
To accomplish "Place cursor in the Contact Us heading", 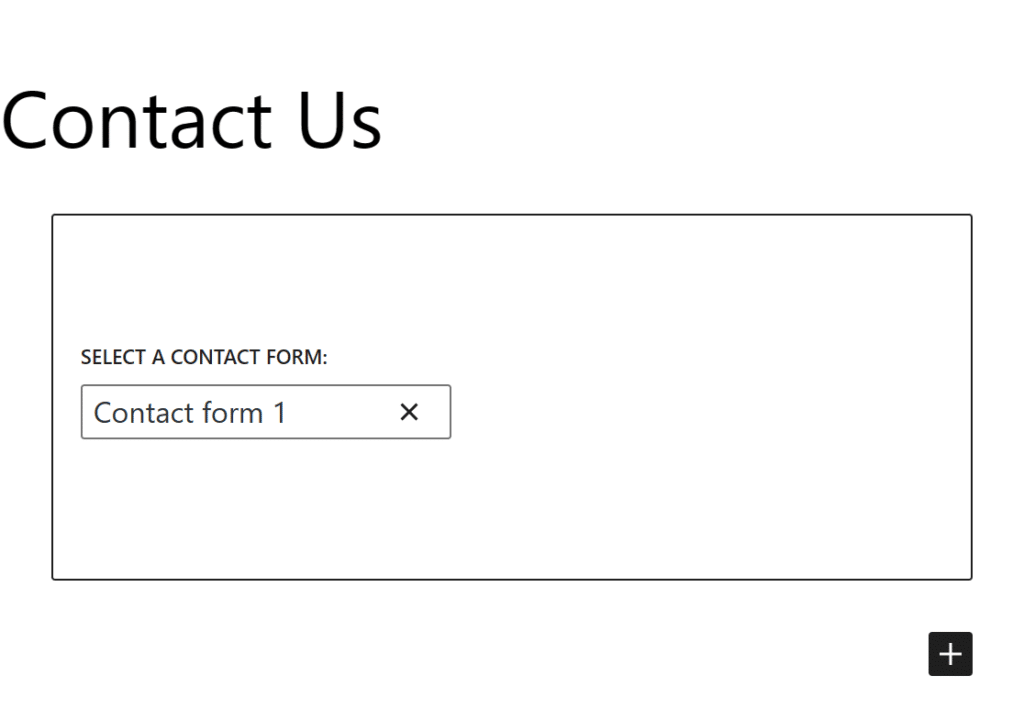I will 190,120.
